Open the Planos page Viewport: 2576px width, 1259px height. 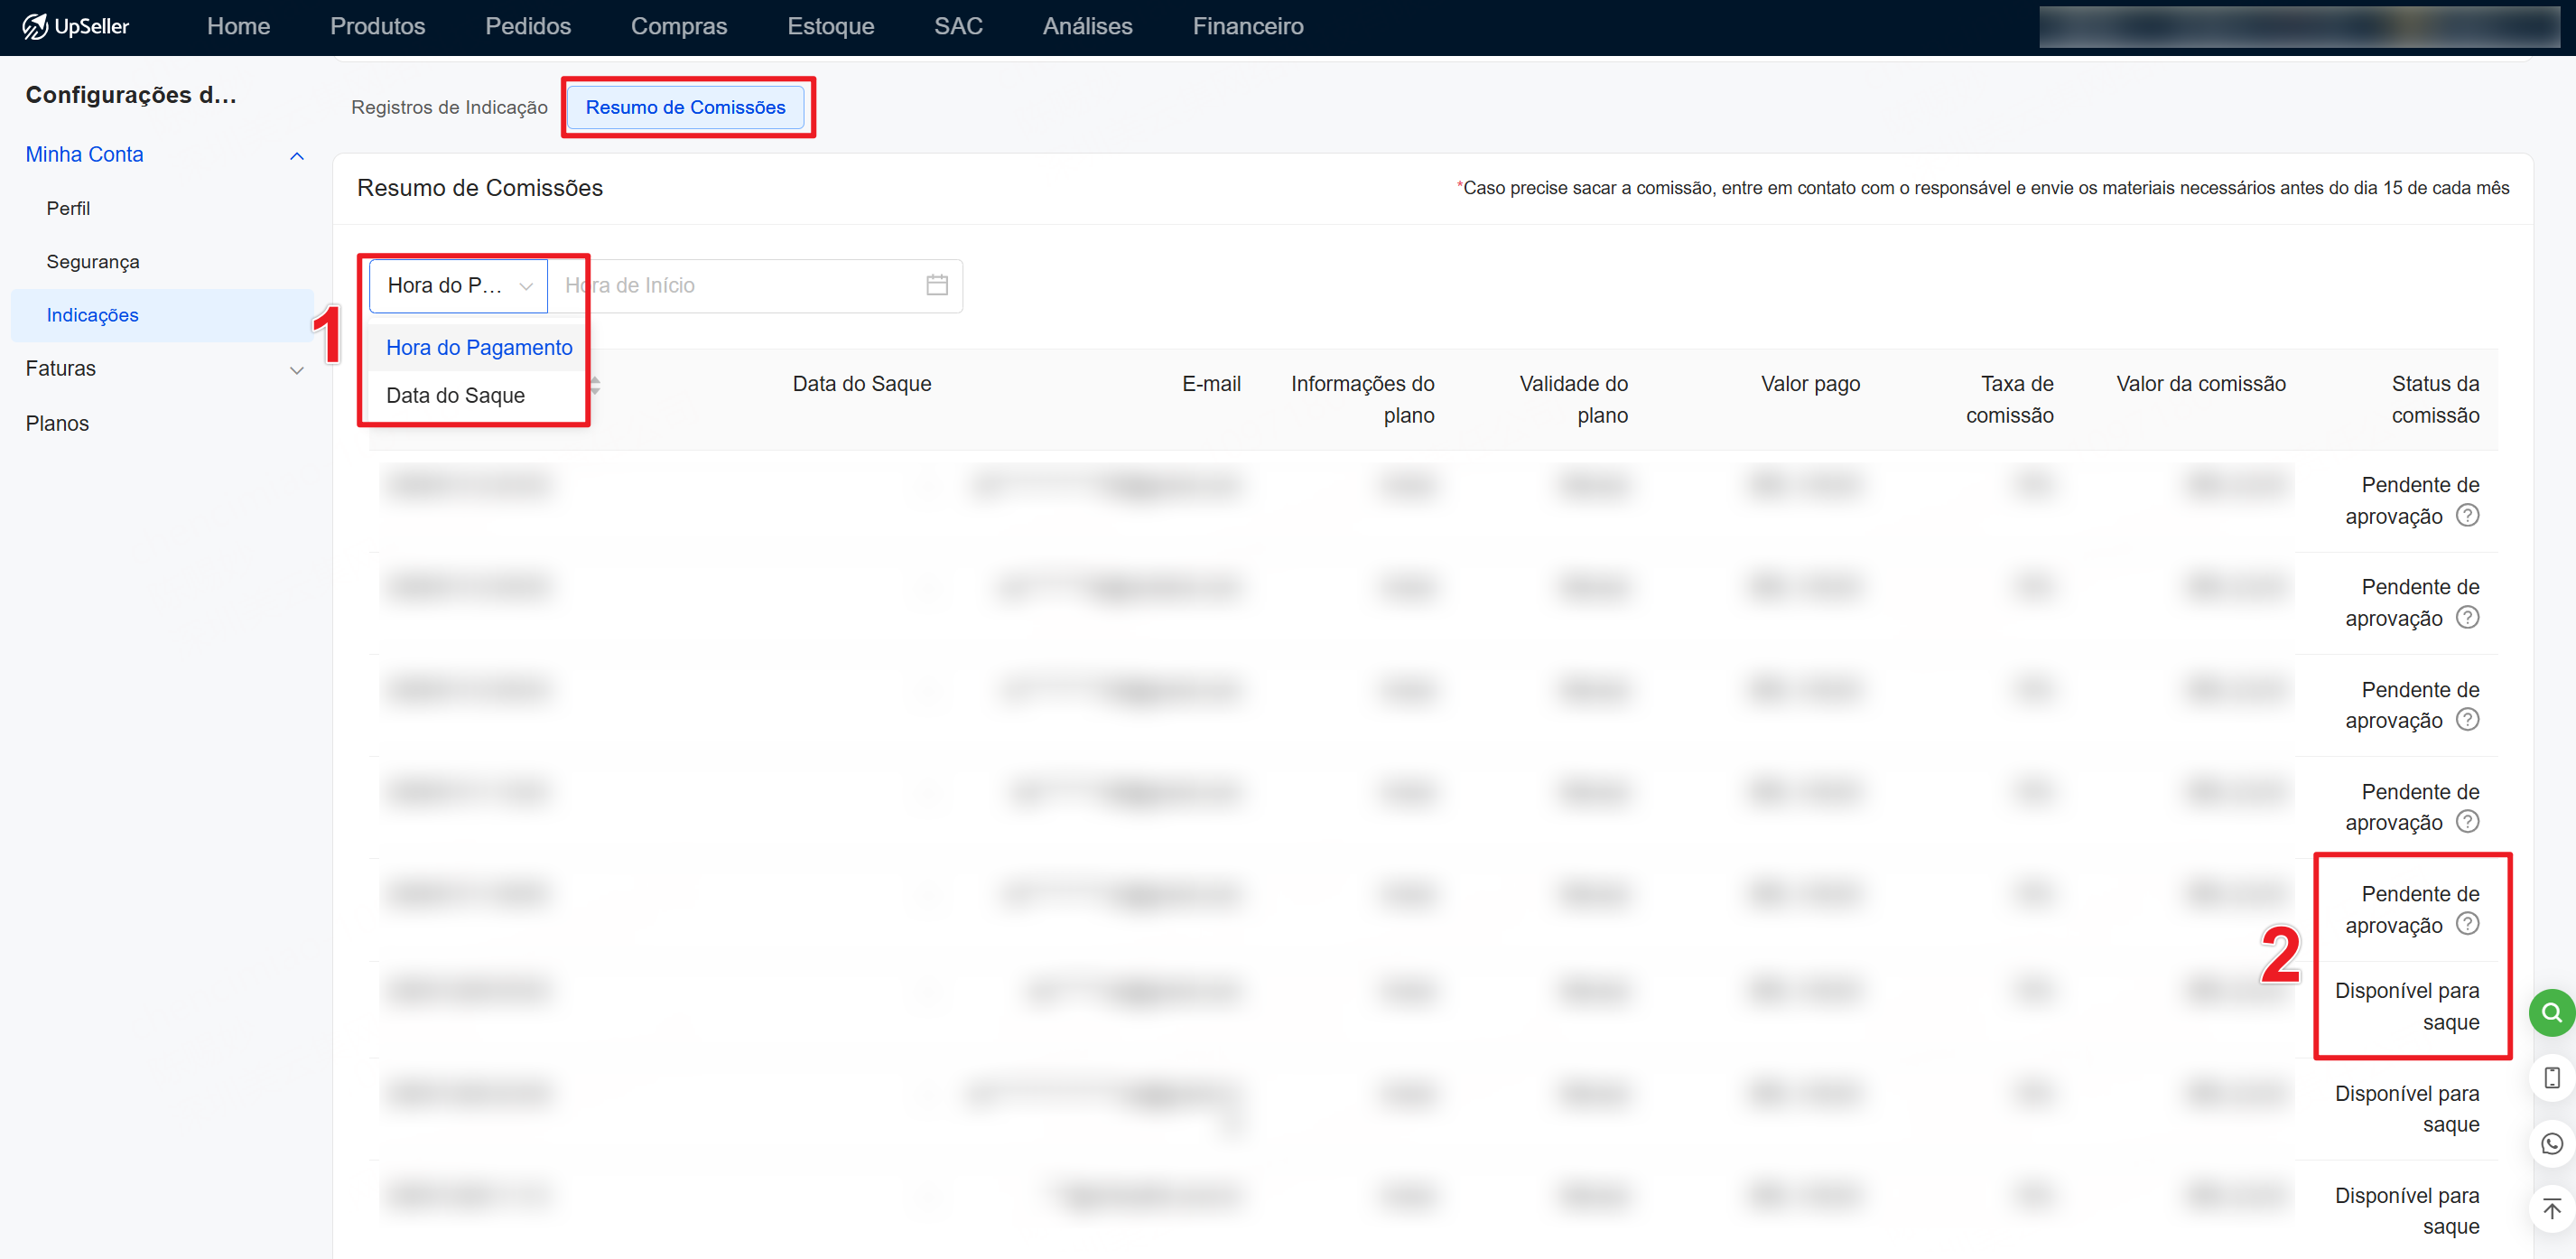57,423
